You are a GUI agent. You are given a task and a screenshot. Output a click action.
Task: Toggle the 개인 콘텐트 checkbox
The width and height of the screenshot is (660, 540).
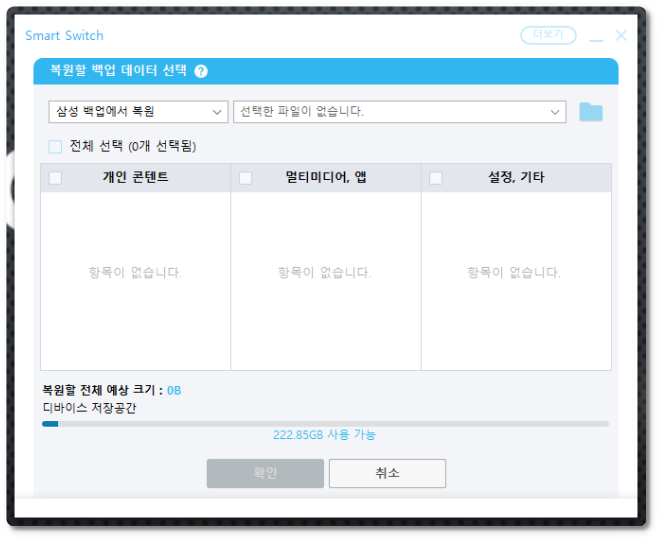click(x=56, y=178)
